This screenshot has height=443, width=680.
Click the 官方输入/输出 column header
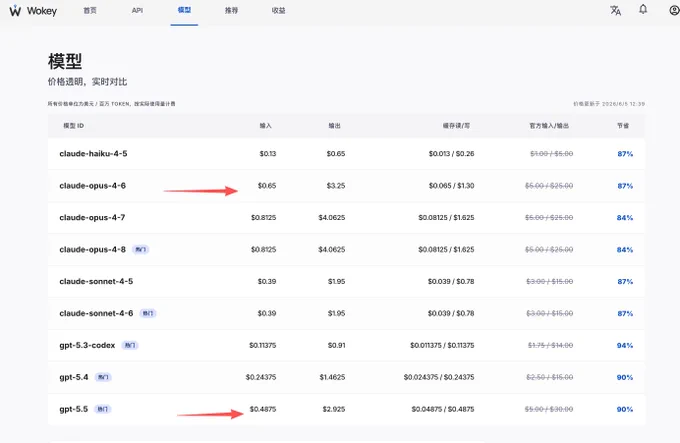point(549,126)
